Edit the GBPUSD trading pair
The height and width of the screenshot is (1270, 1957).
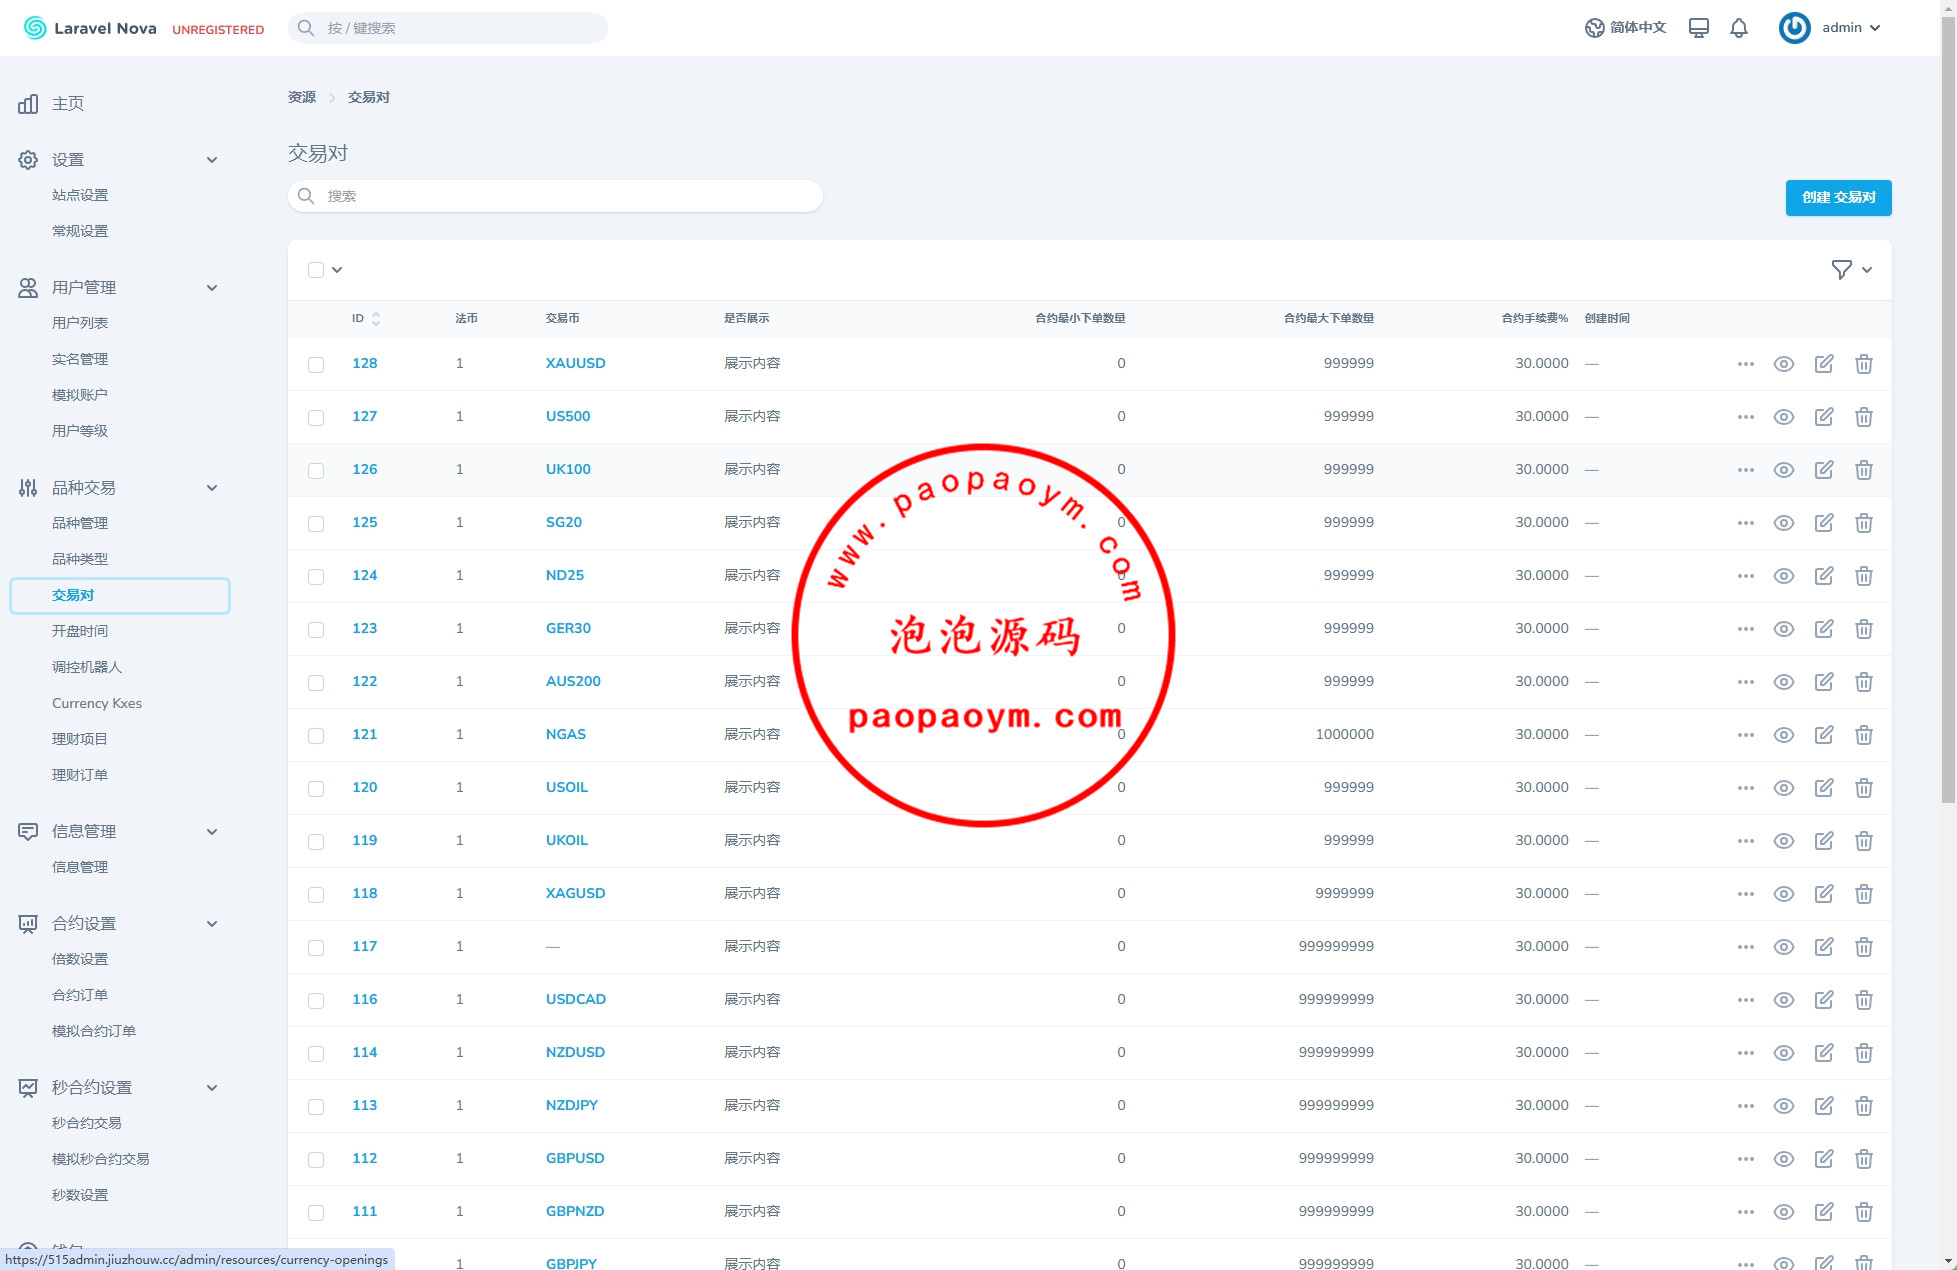1824,1159
